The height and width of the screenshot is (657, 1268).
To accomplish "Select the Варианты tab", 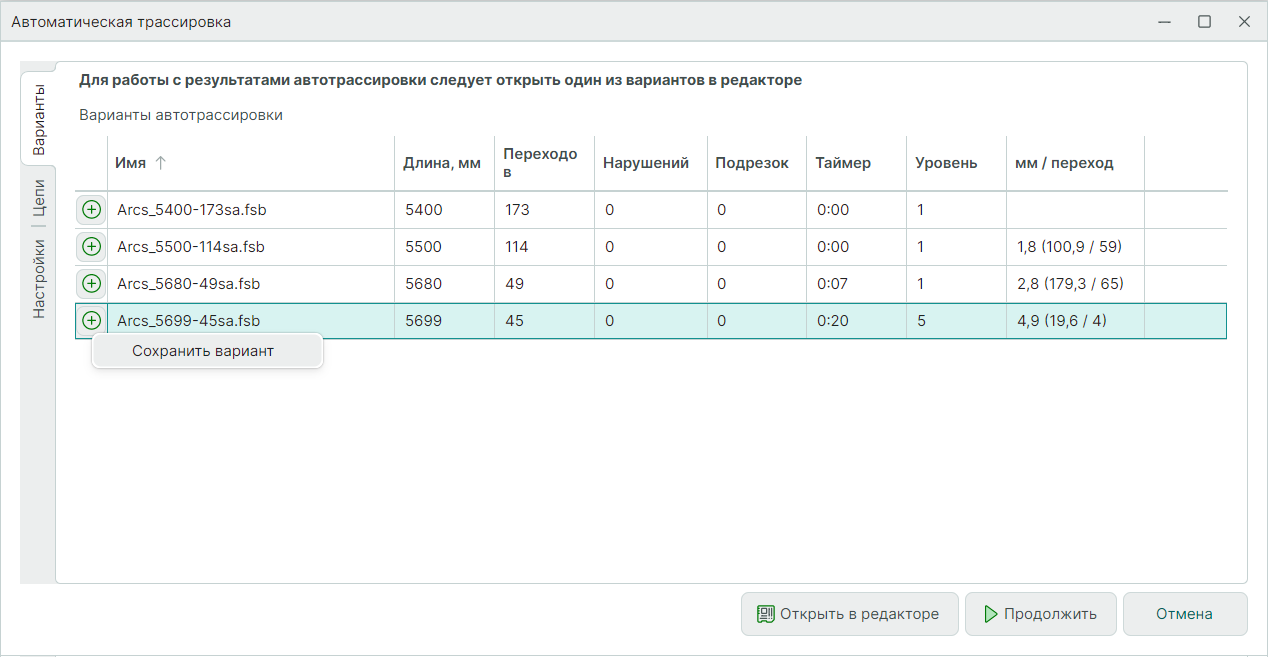I will [x=38, y=120].
